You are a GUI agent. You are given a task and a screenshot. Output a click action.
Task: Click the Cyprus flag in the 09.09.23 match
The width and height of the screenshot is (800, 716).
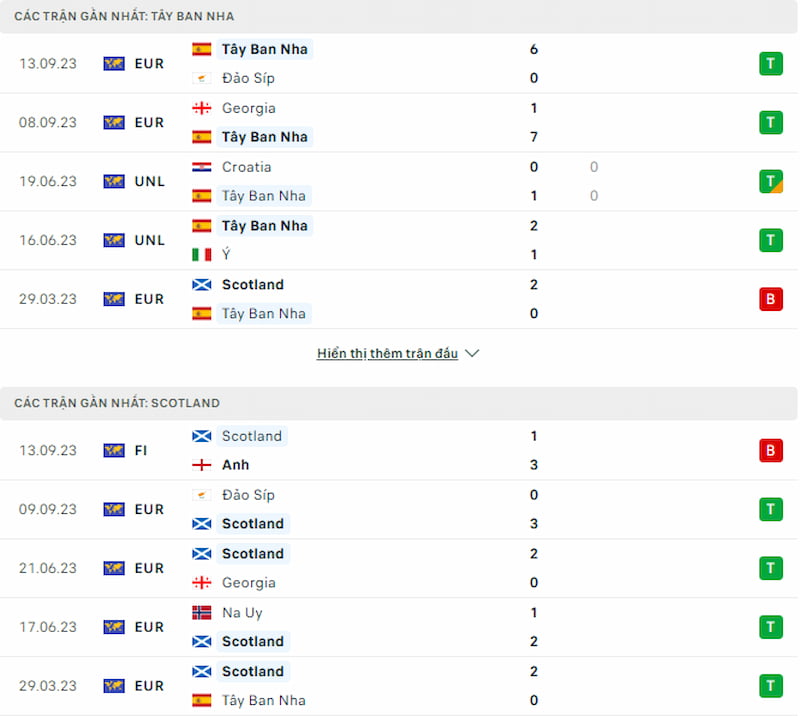pyautogui.click(x=202, y=495)
